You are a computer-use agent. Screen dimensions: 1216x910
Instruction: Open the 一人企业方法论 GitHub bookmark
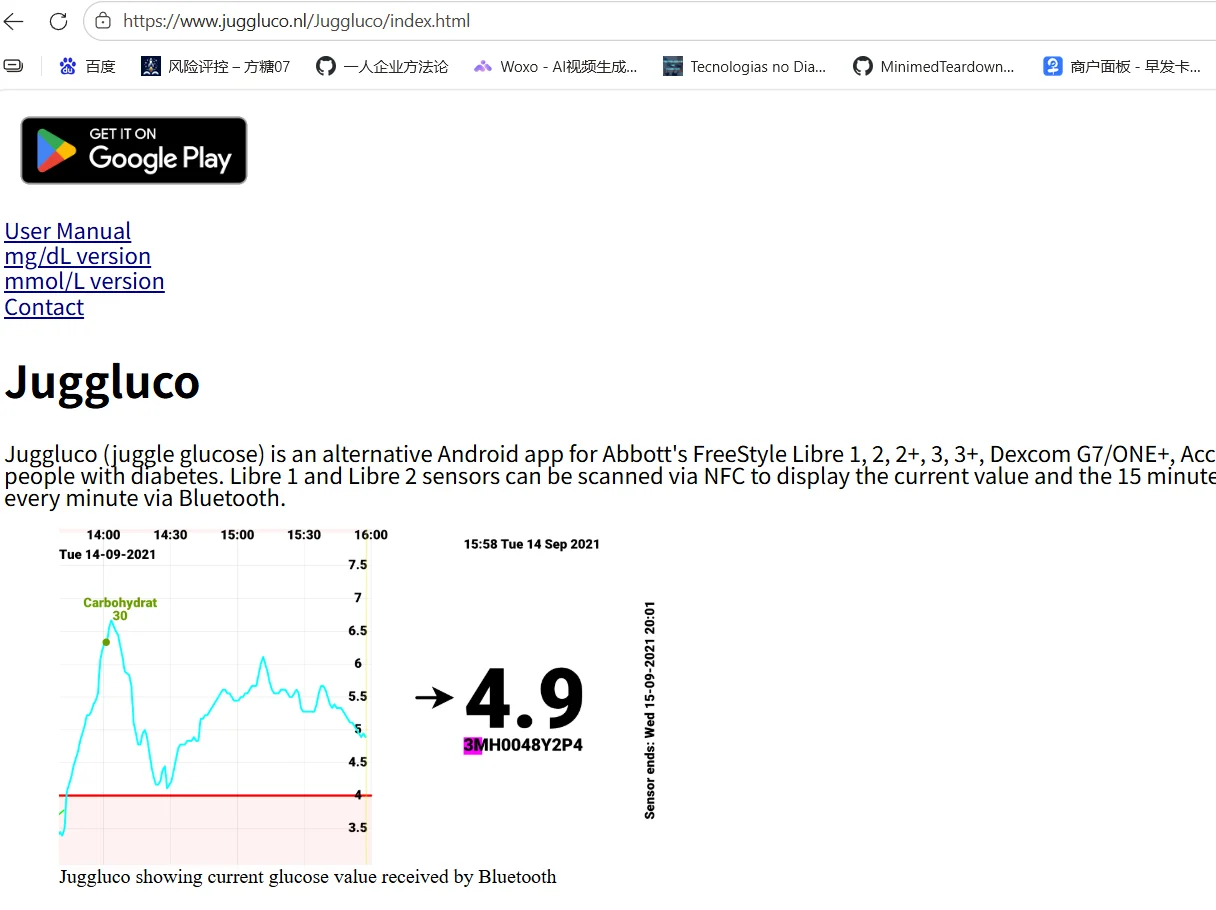(x=382, y=66)
